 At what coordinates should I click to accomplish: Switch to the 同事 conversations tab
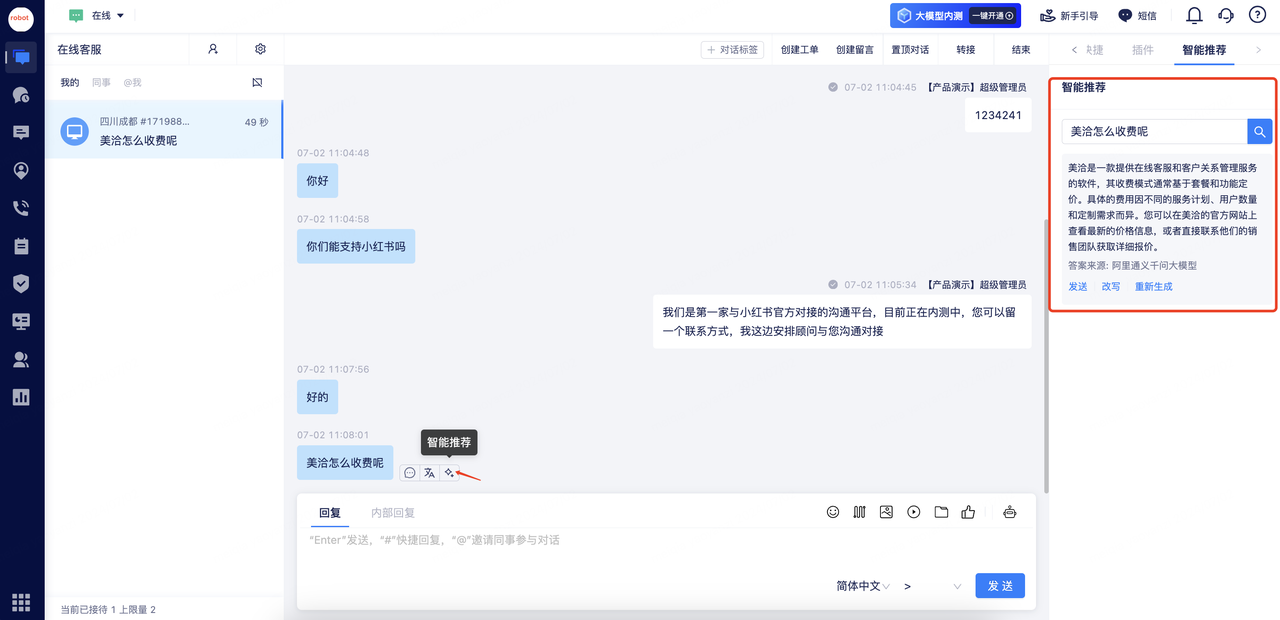tap(101, 82)
